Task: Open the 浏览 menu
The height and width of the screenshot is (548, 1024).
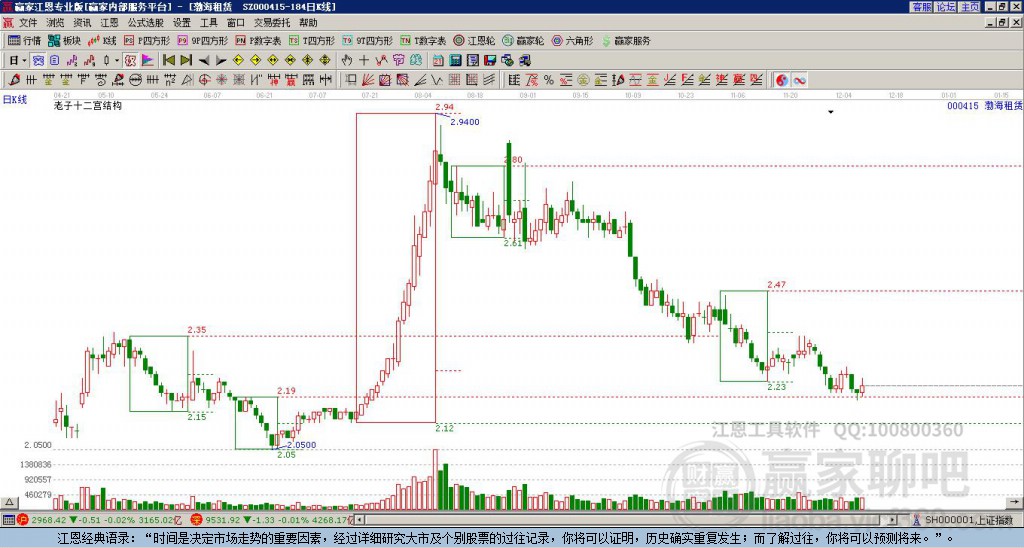Action: 55,23
